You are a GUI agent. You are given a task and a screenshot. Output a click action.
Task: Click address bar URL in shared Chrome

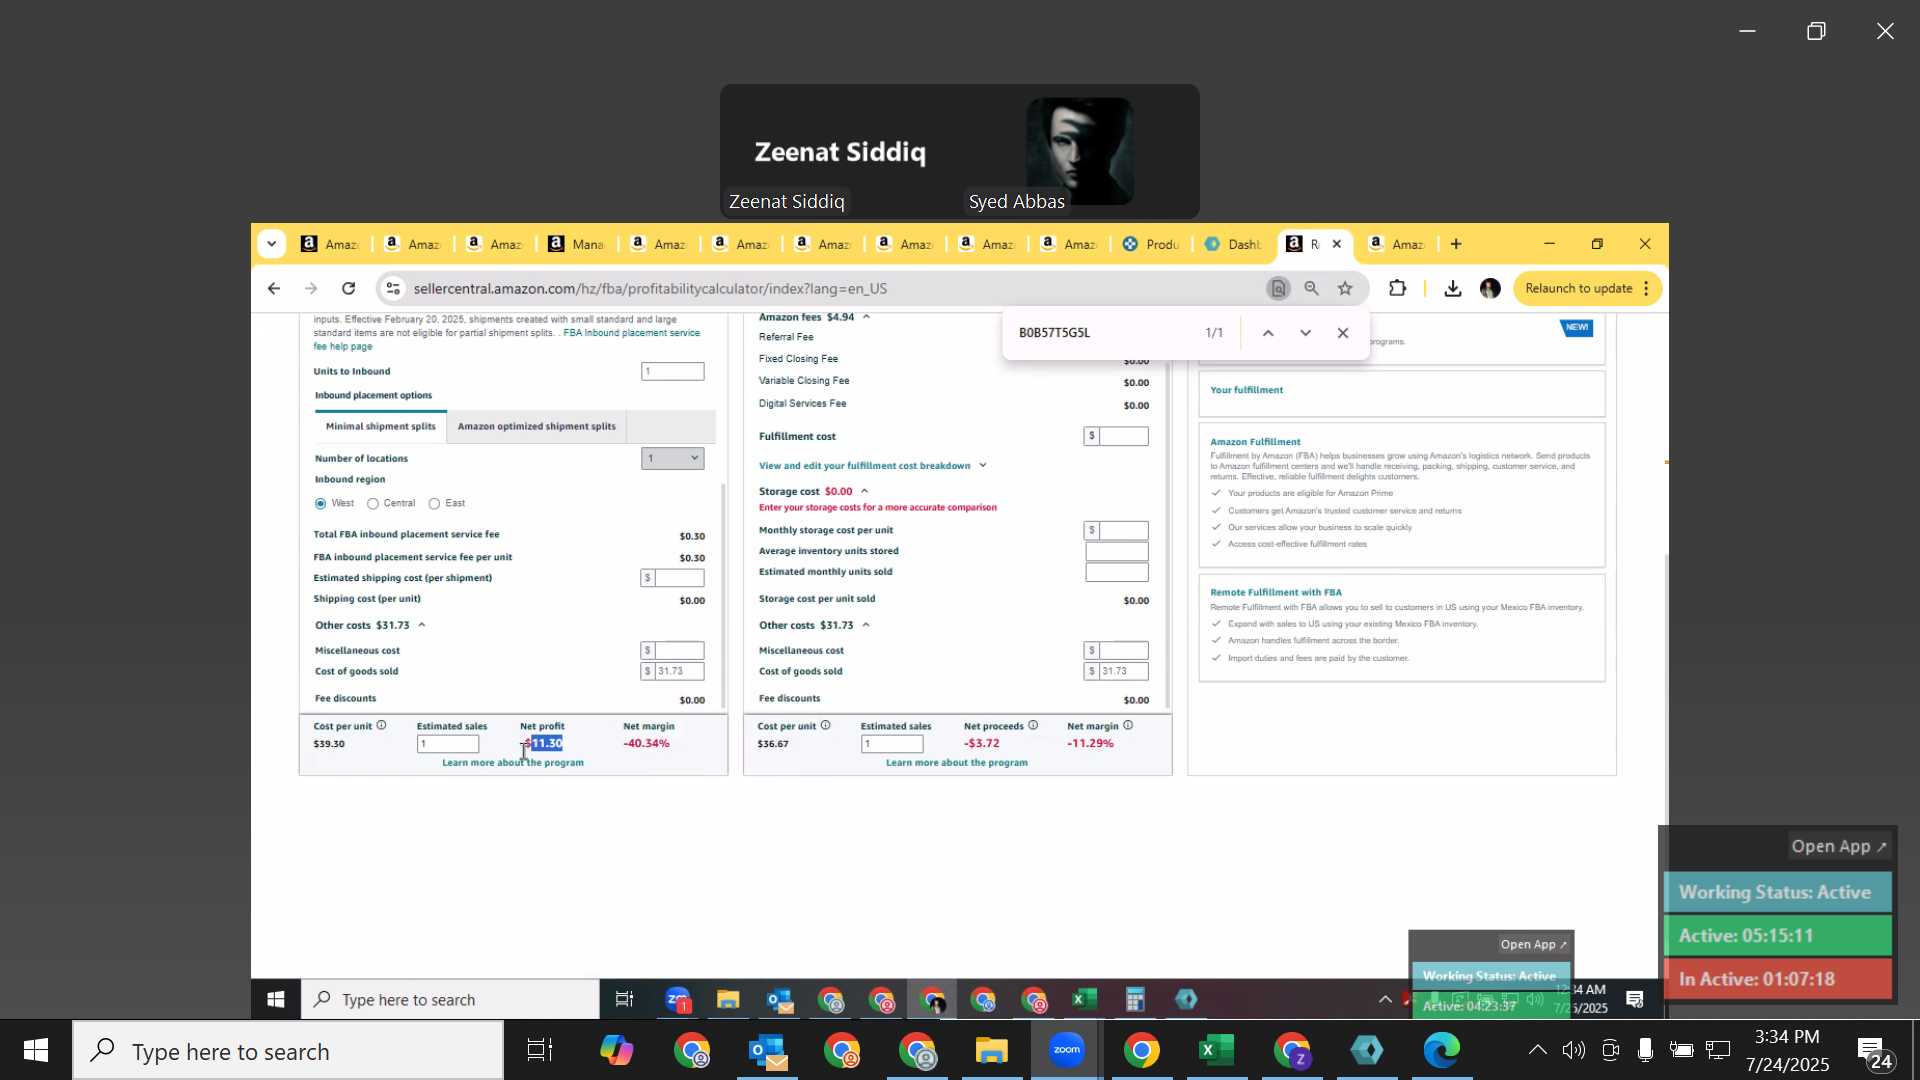pos(650,289)
